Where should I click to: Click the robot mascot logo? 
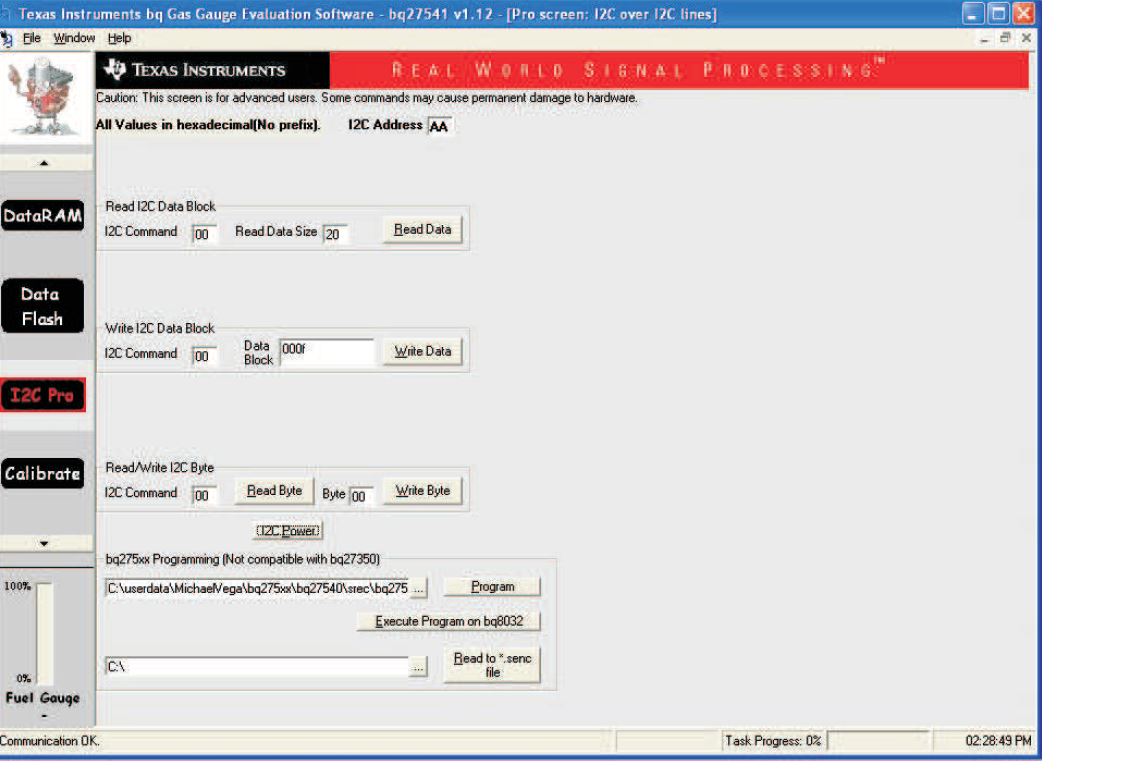46,98
